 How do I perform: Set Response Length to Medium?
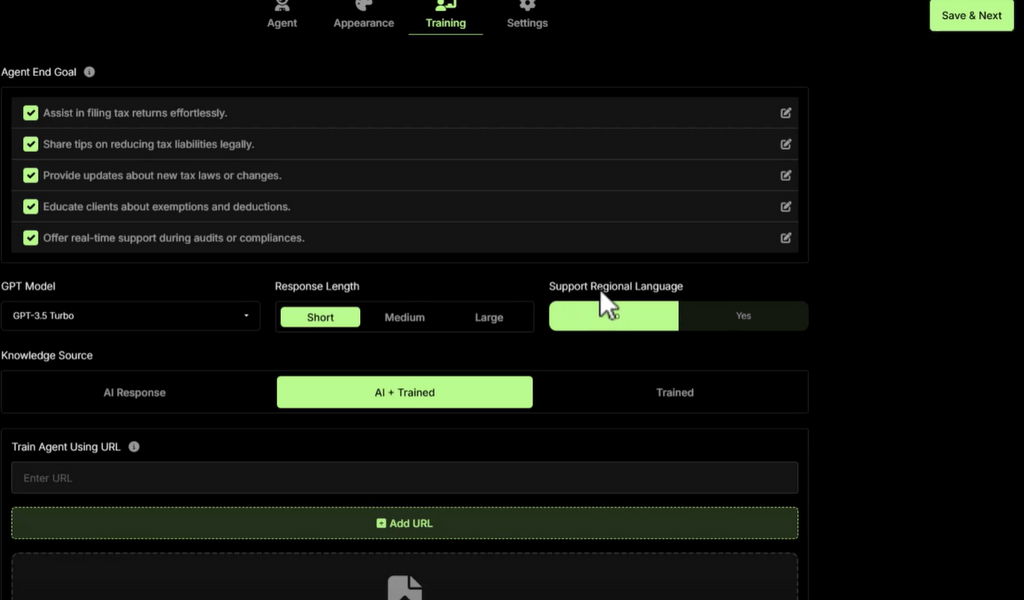(x=405, y=317)
